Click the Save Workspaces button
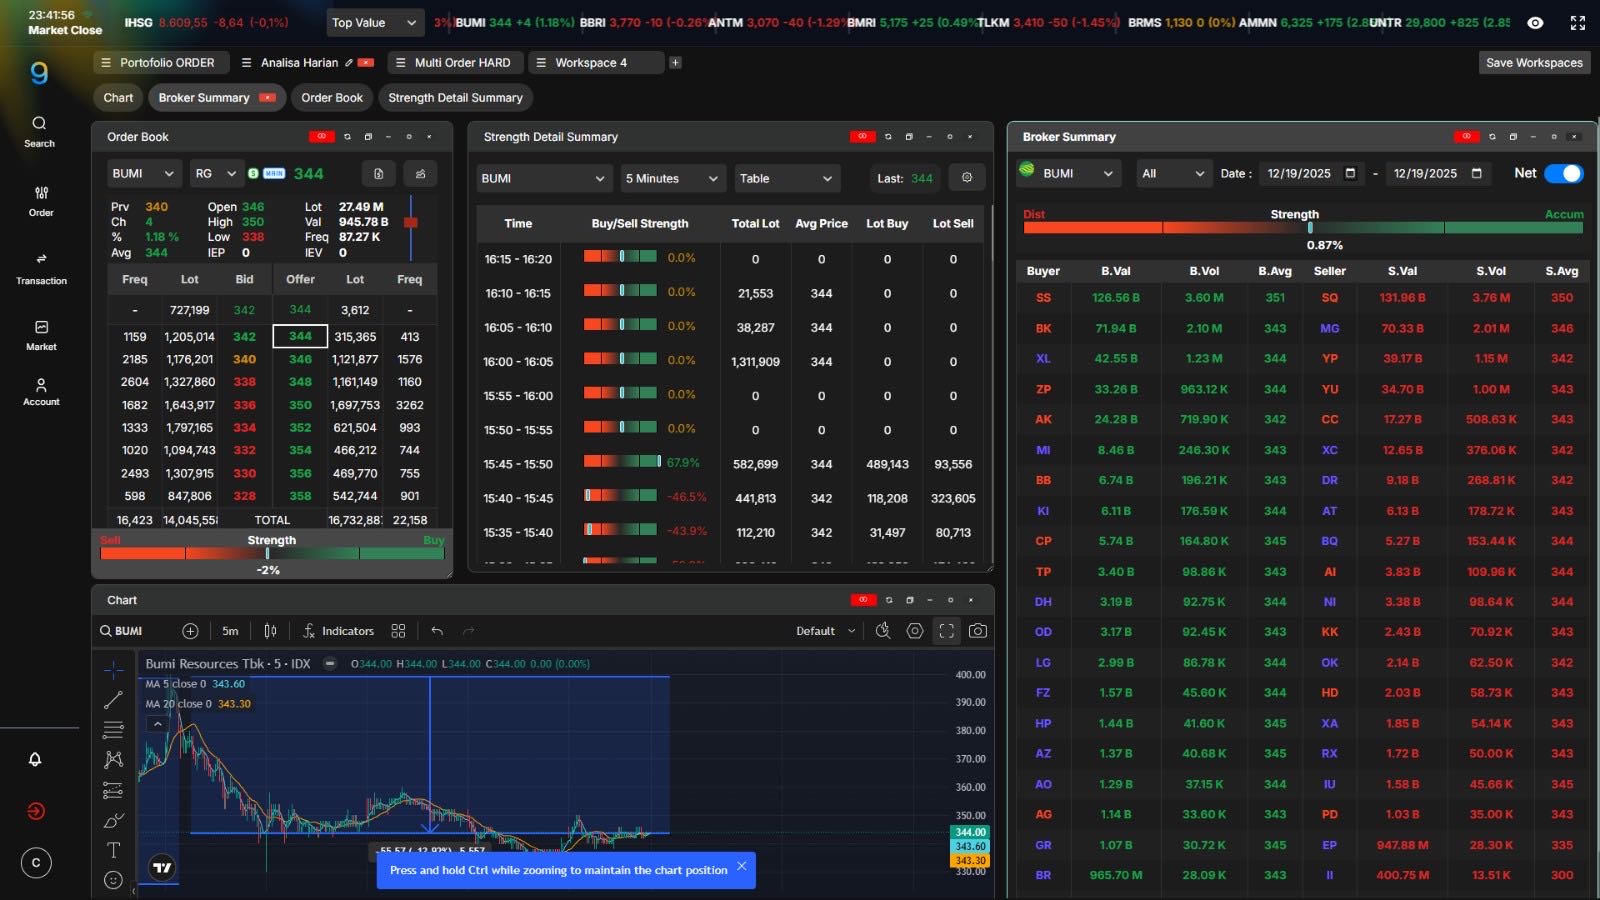The image size is (1600, 900). coord(1534,62)
